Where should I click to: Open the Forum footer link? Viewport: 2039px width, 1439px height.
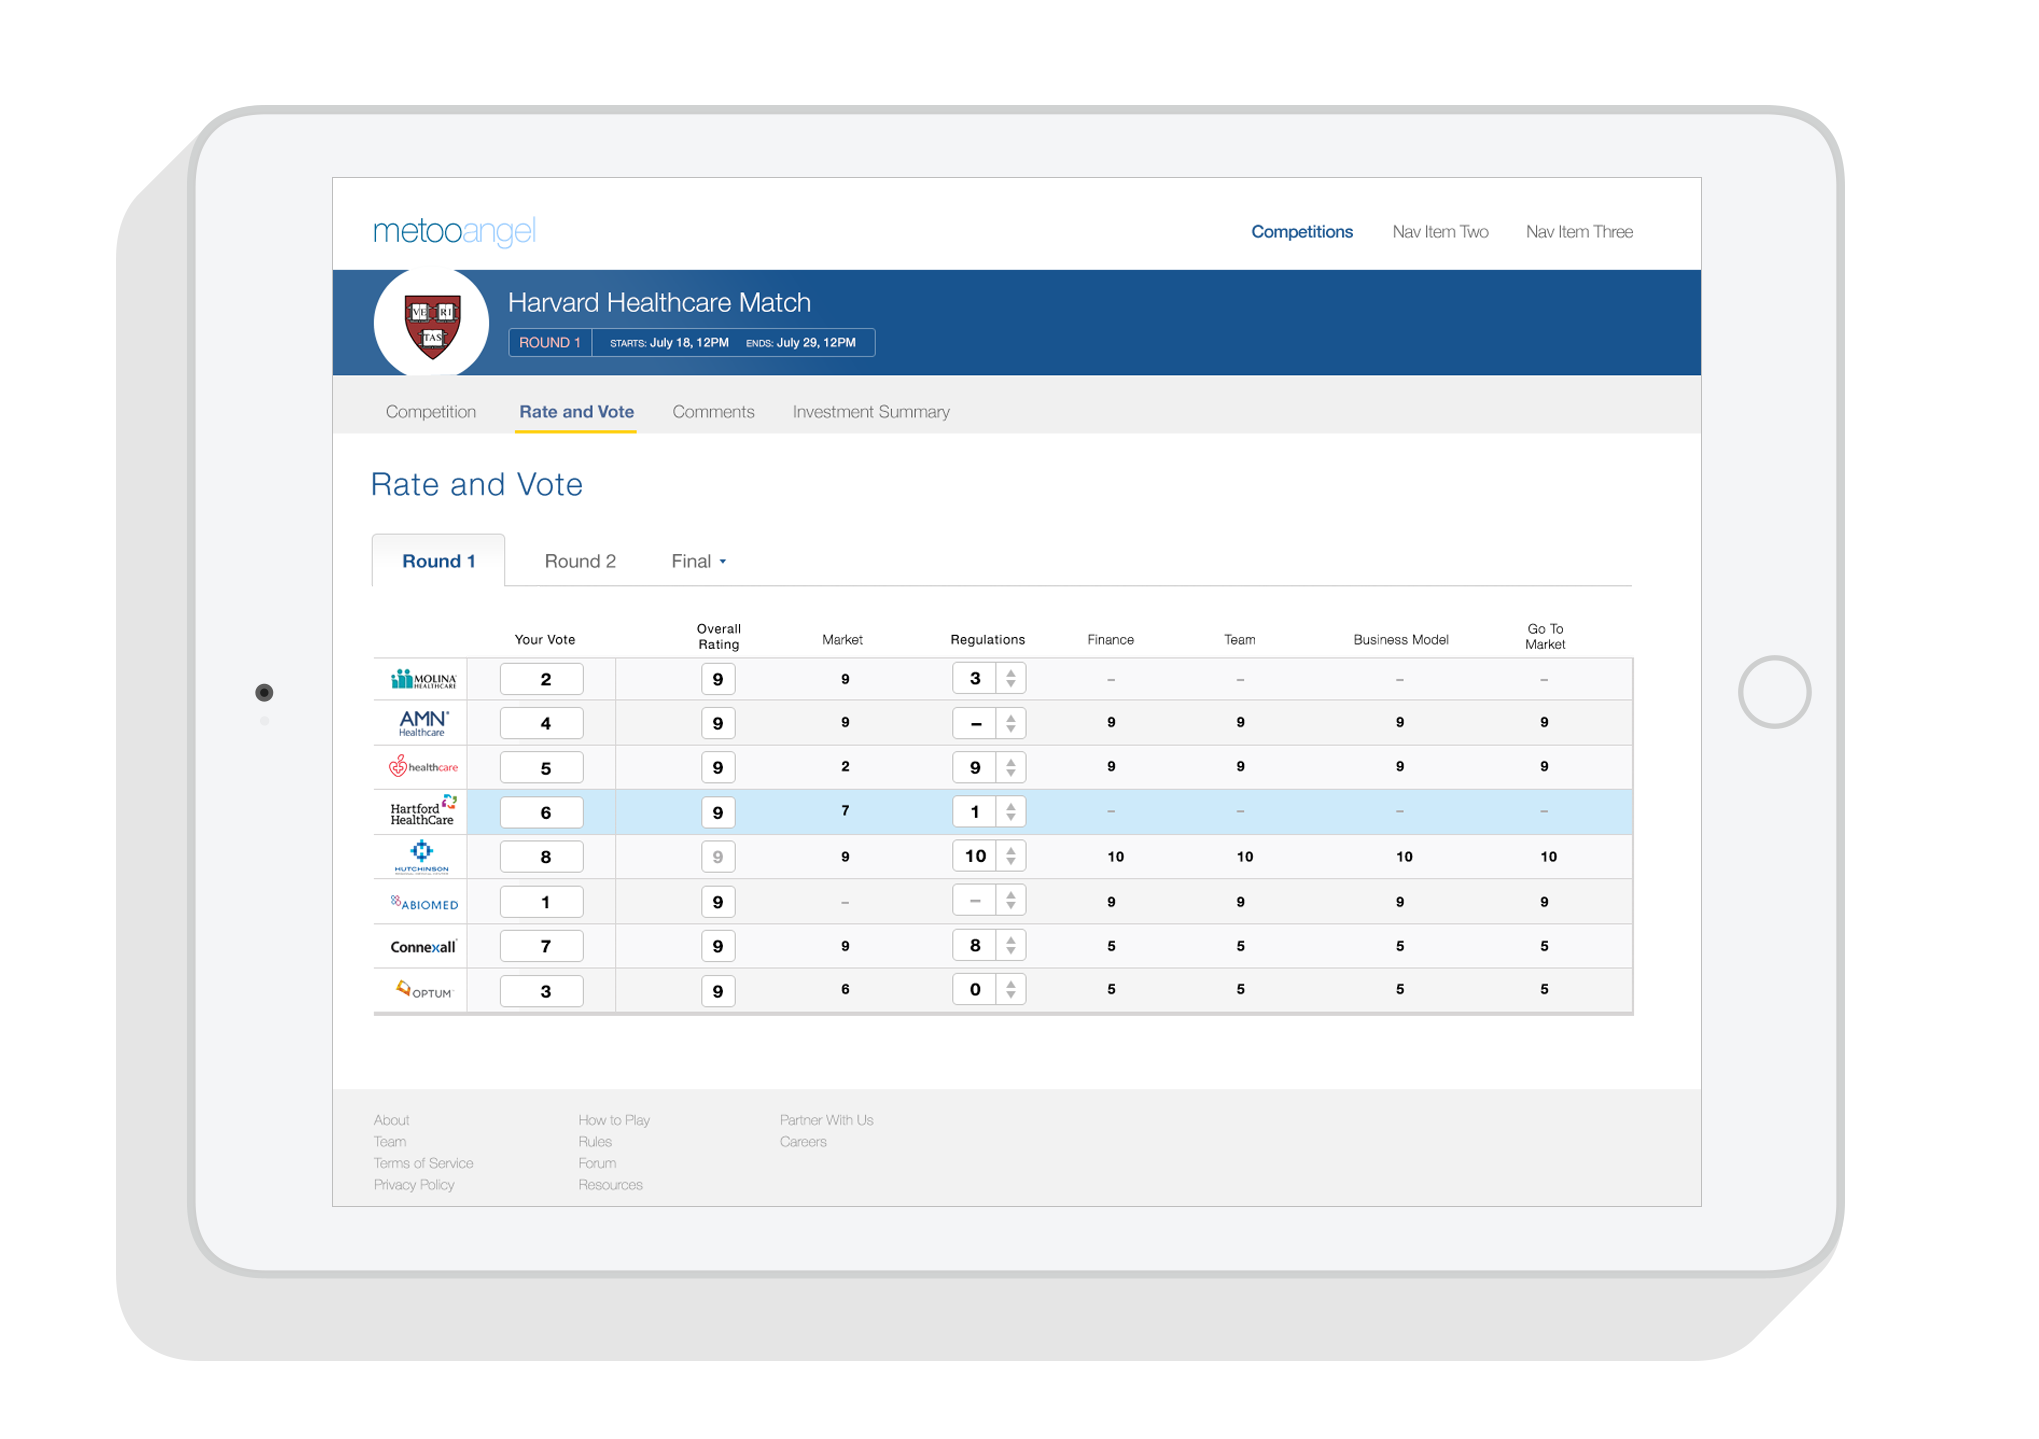597,1163
